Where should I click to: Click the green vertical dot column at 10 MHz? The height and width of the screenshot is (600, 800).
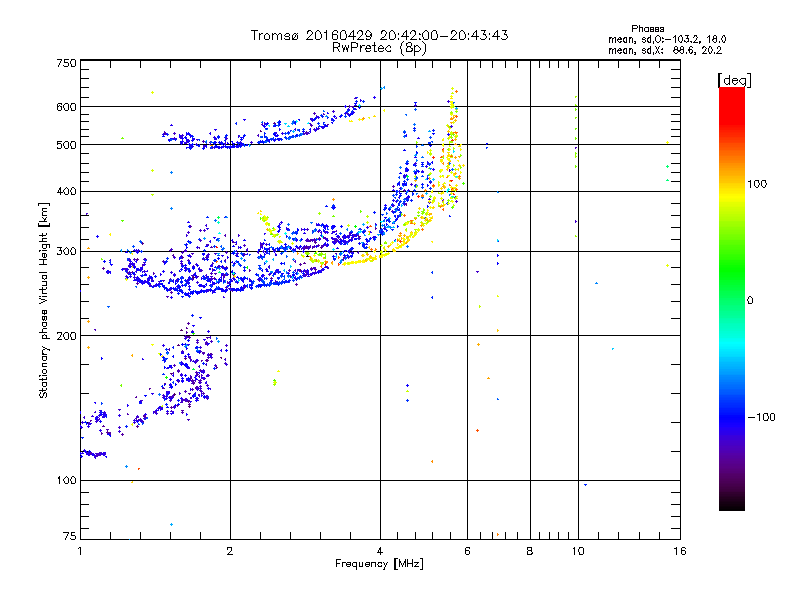coord(576,132)
